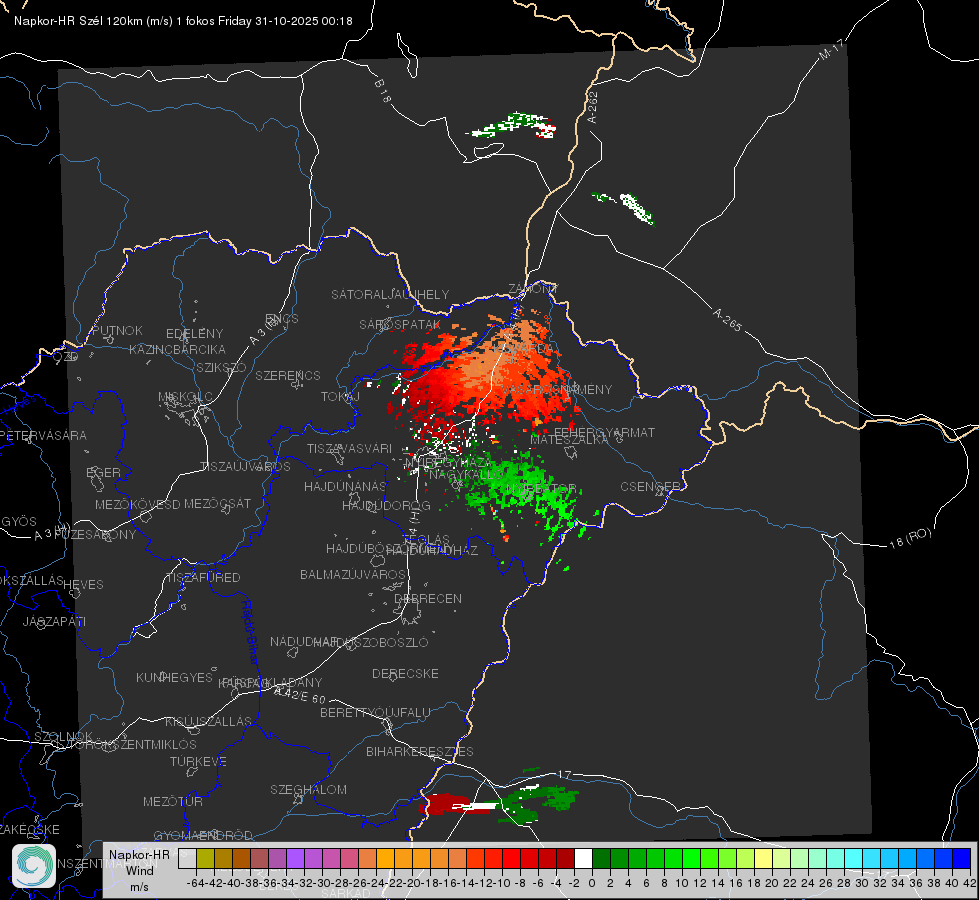Select the JASZAPATI label
979x900 pixels.
(x=54, y=621)
